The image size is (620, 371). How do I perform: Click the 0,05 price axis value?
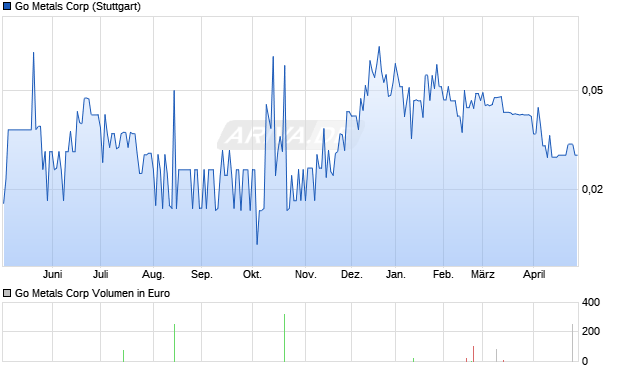pos(592,91)
